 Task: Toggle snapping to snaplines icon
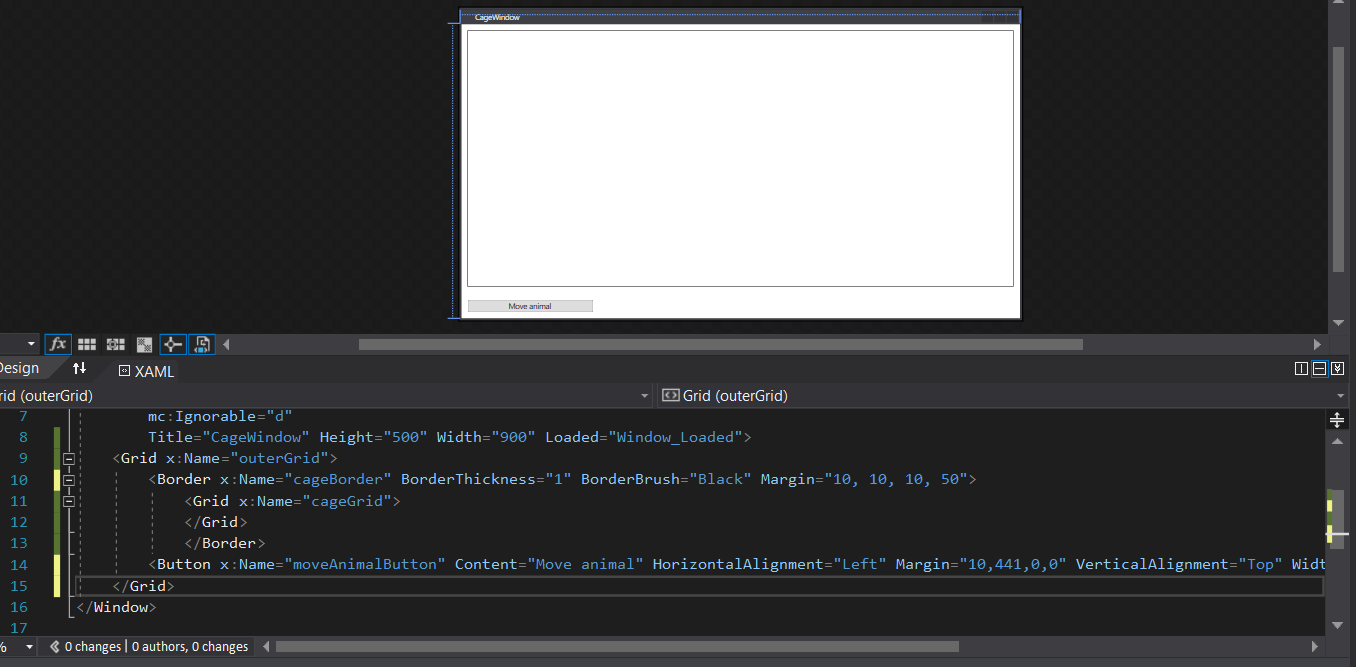point(173,344)
